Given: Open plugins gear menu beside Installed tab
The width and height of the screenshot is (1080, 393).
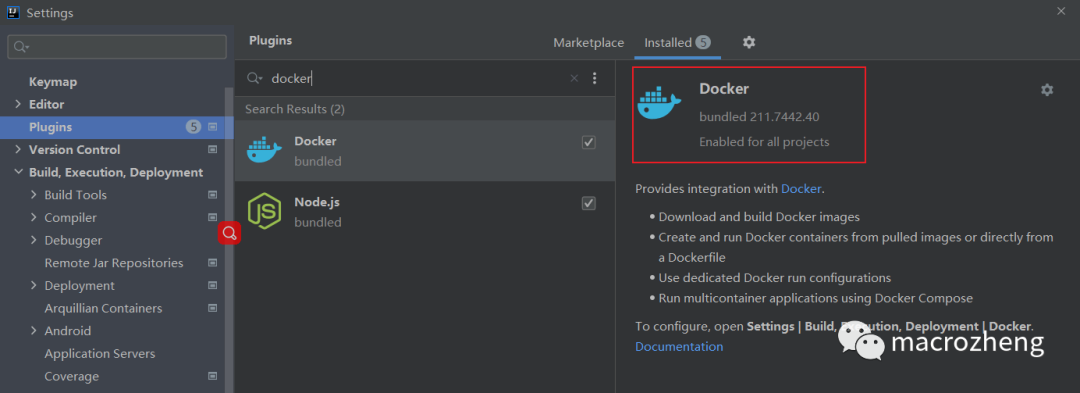Looking at the screenshot, I should point(749,43).
